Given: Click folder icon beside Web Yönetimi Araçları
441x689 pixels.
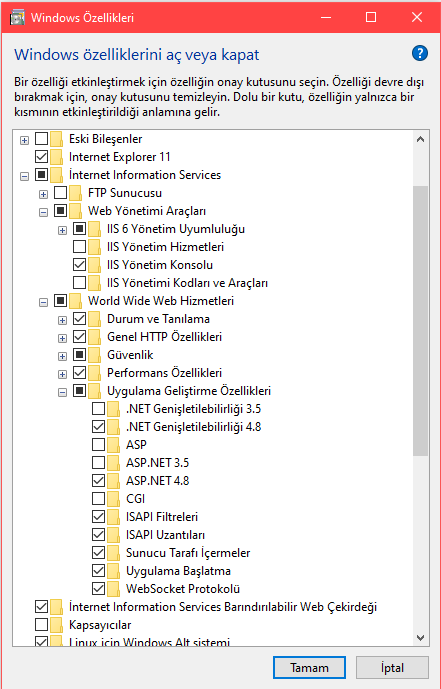Looking at the screenshot, I should pos(76,211).
